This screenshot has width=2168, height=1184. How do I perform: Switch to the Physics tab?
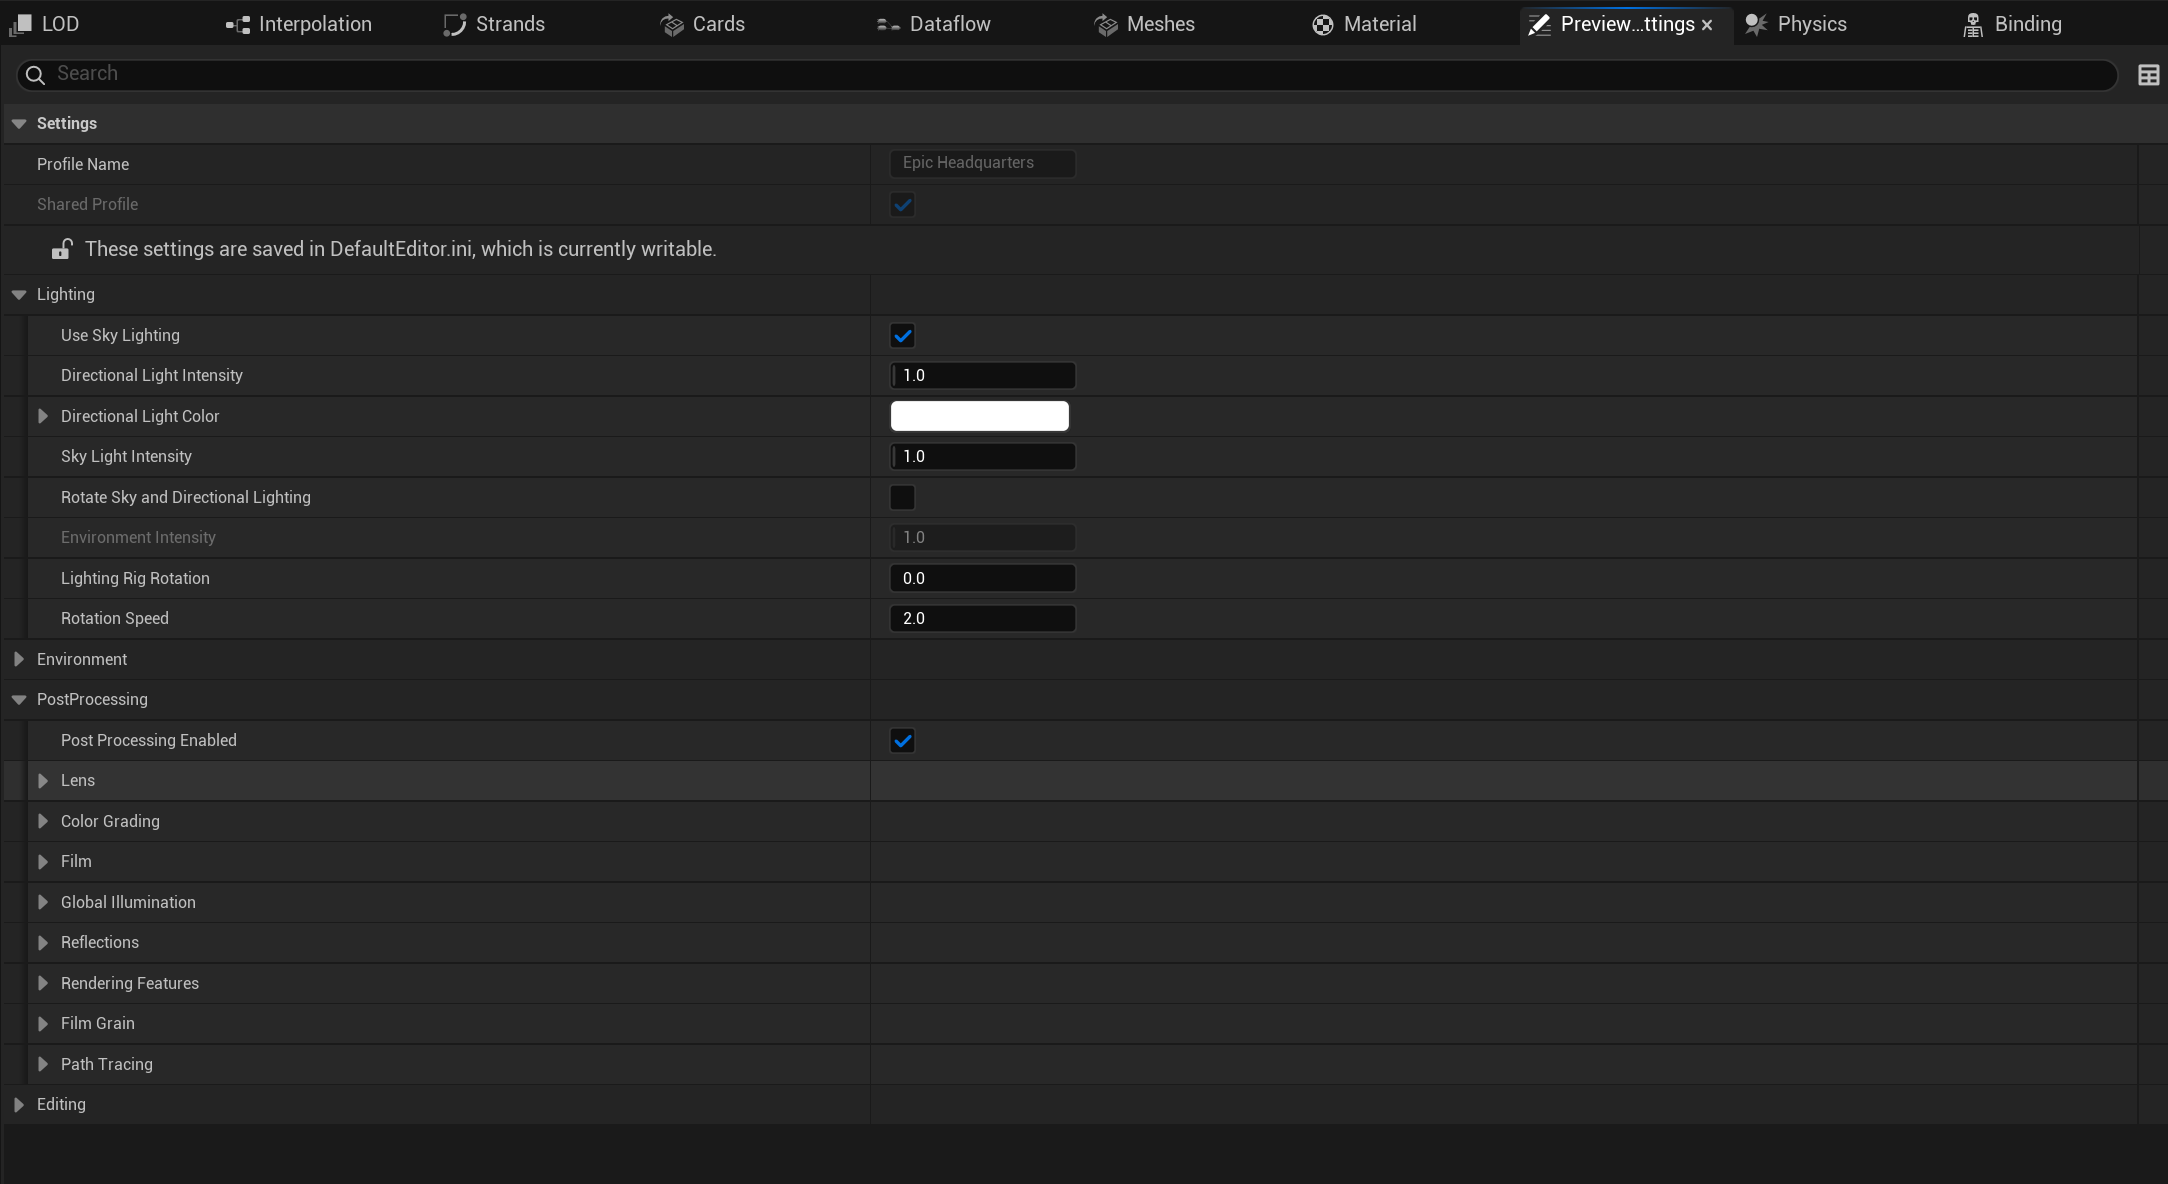pos(1797,24)
